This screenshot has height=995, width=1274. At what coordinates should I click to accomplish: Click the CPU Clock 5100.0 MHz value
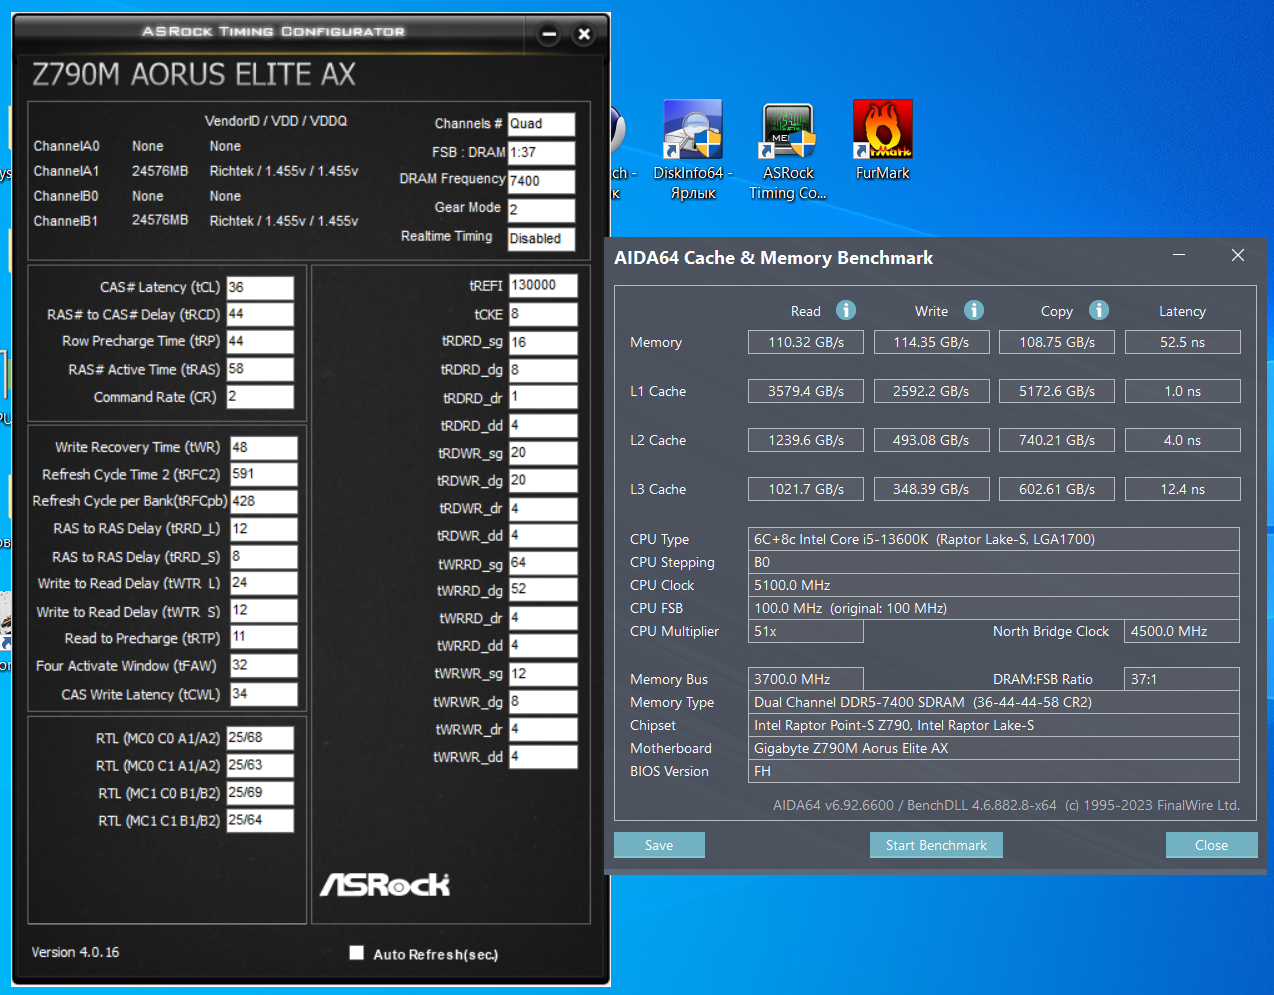[994, 585]
